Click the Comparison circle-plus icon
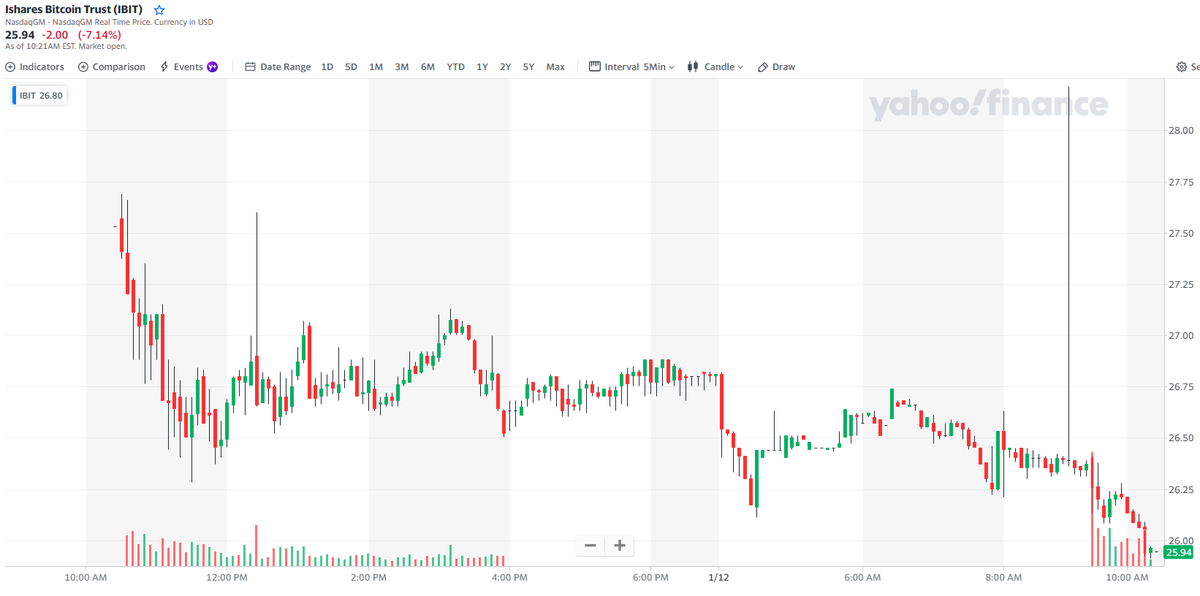Screen dimensions: 1200x596 [x=83, y=67]
